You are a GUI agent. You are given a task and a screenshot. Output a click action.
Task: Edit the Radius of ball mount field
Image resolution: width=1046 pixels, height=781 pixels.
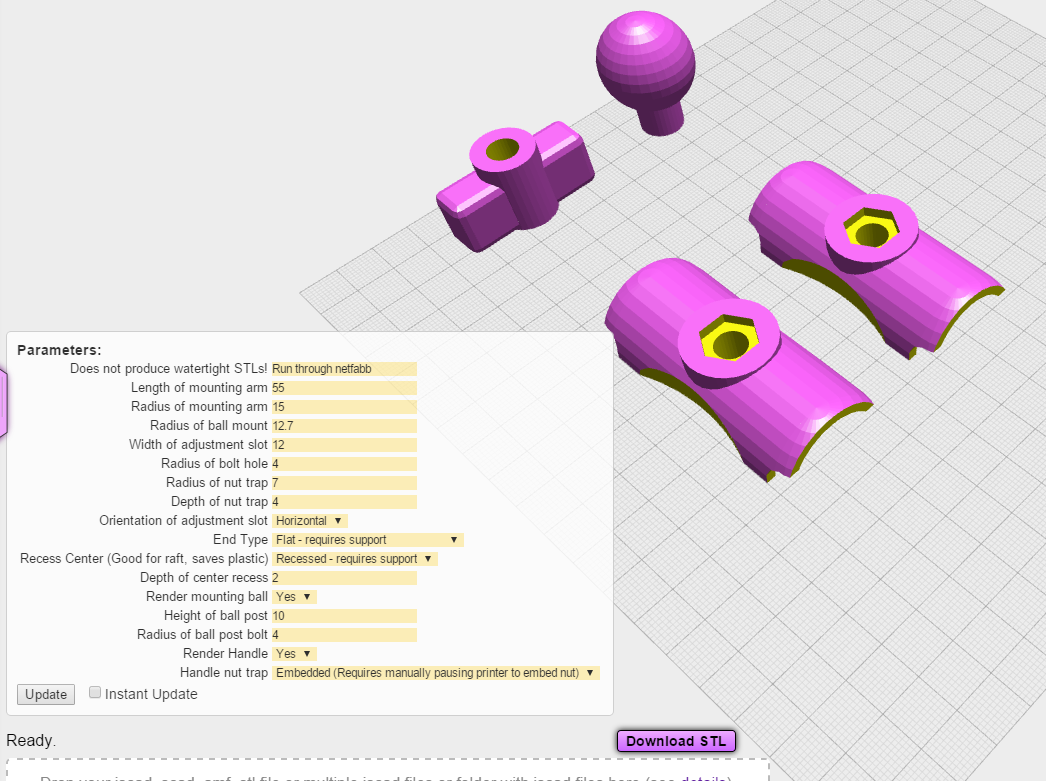(344, 426)
